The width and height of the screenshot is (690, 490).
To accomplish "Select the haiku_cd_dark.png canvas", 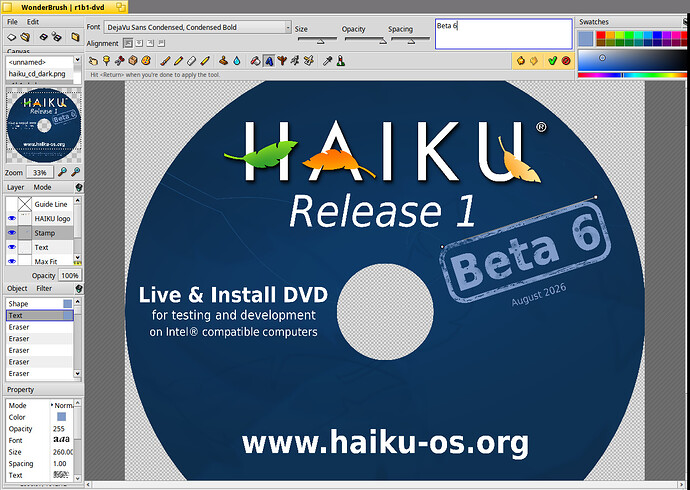I will (39, 73).
